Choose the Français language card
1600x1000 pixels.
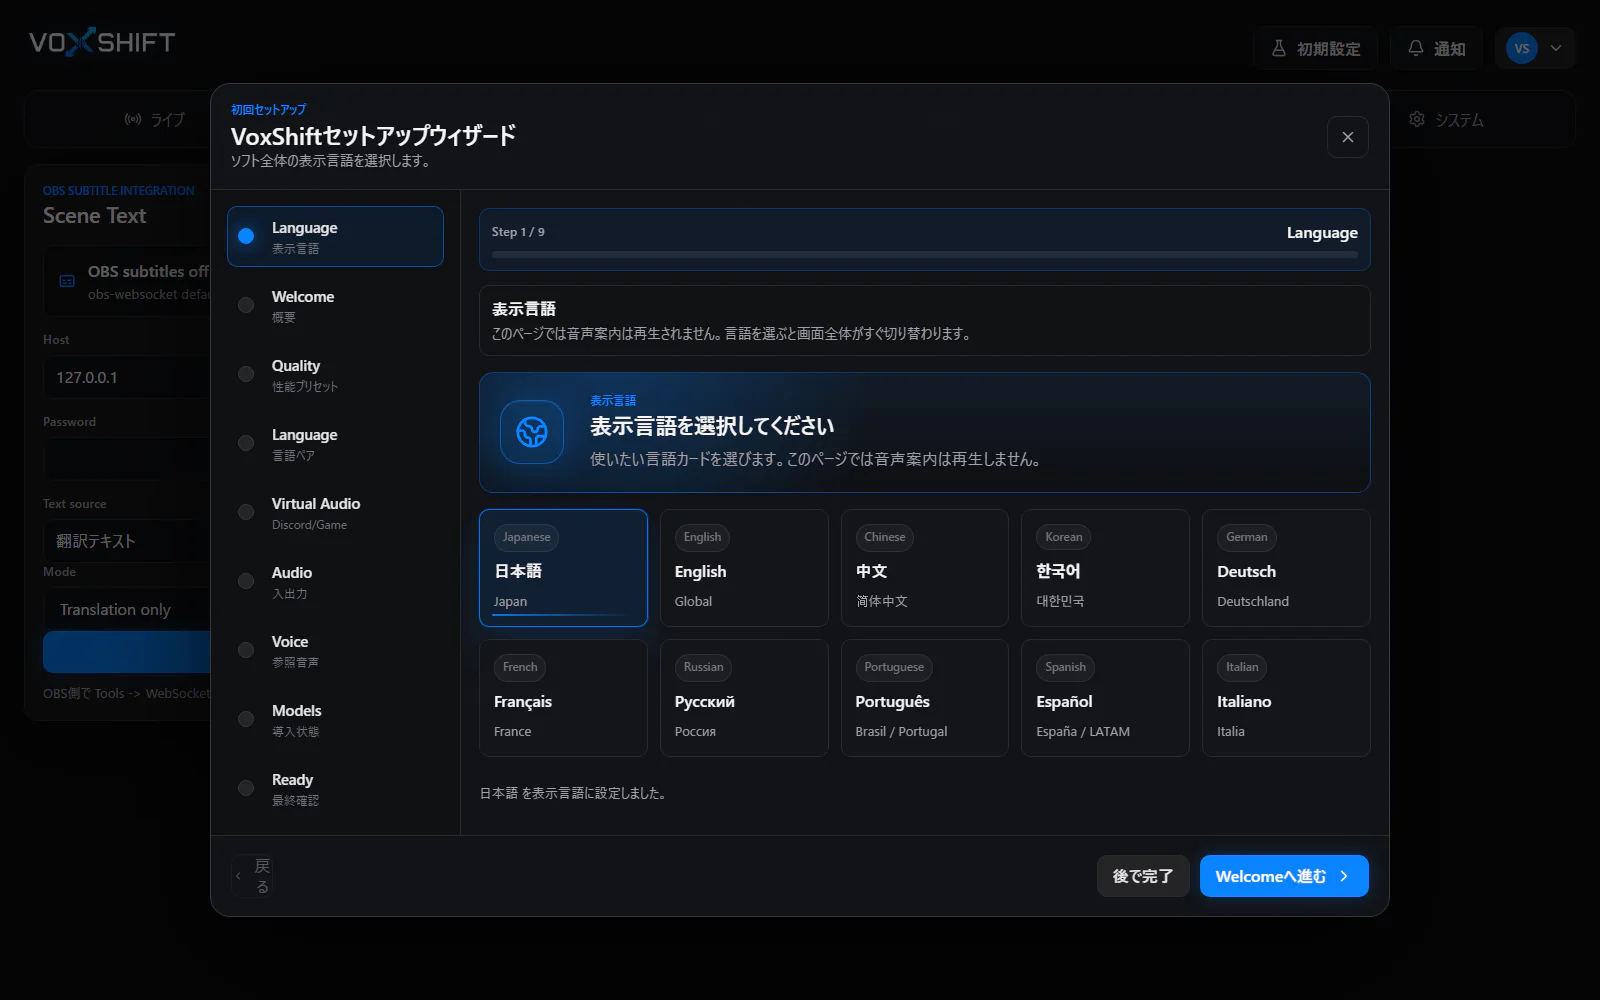click(563, 698)
